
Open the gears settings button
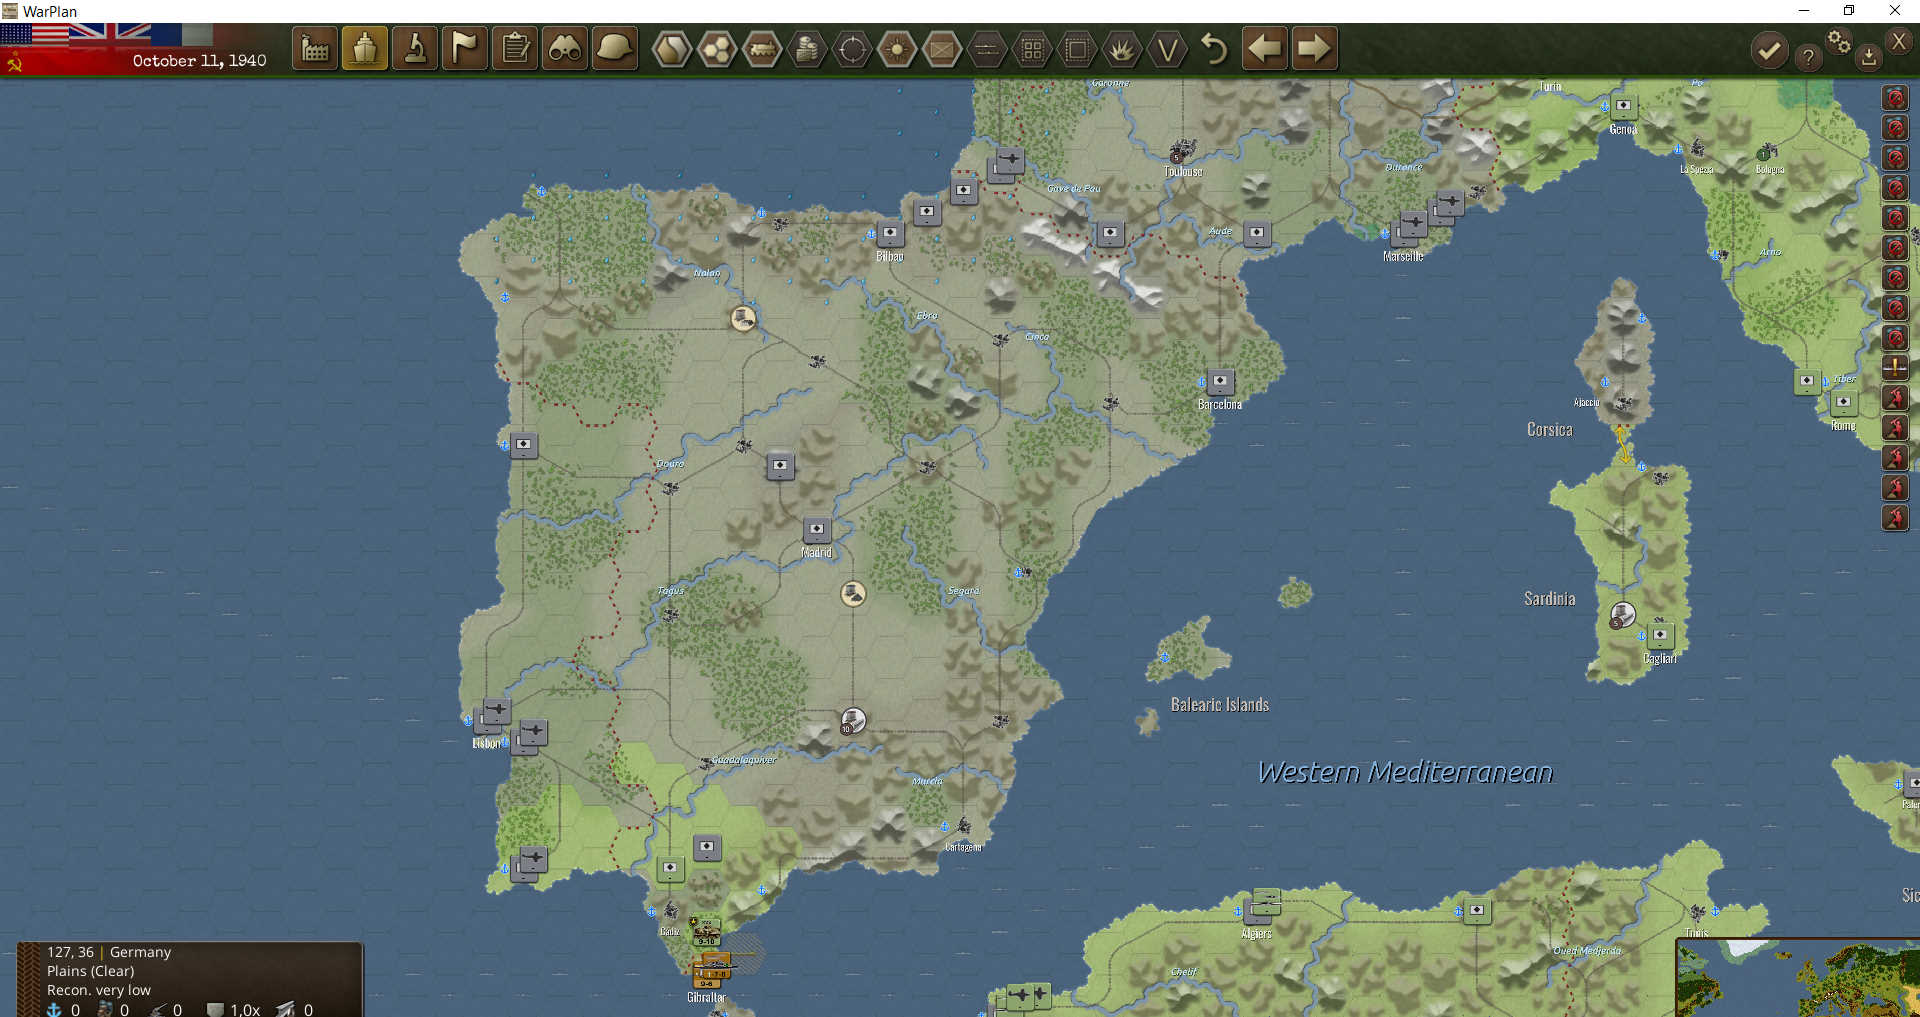click(1838, 41)
